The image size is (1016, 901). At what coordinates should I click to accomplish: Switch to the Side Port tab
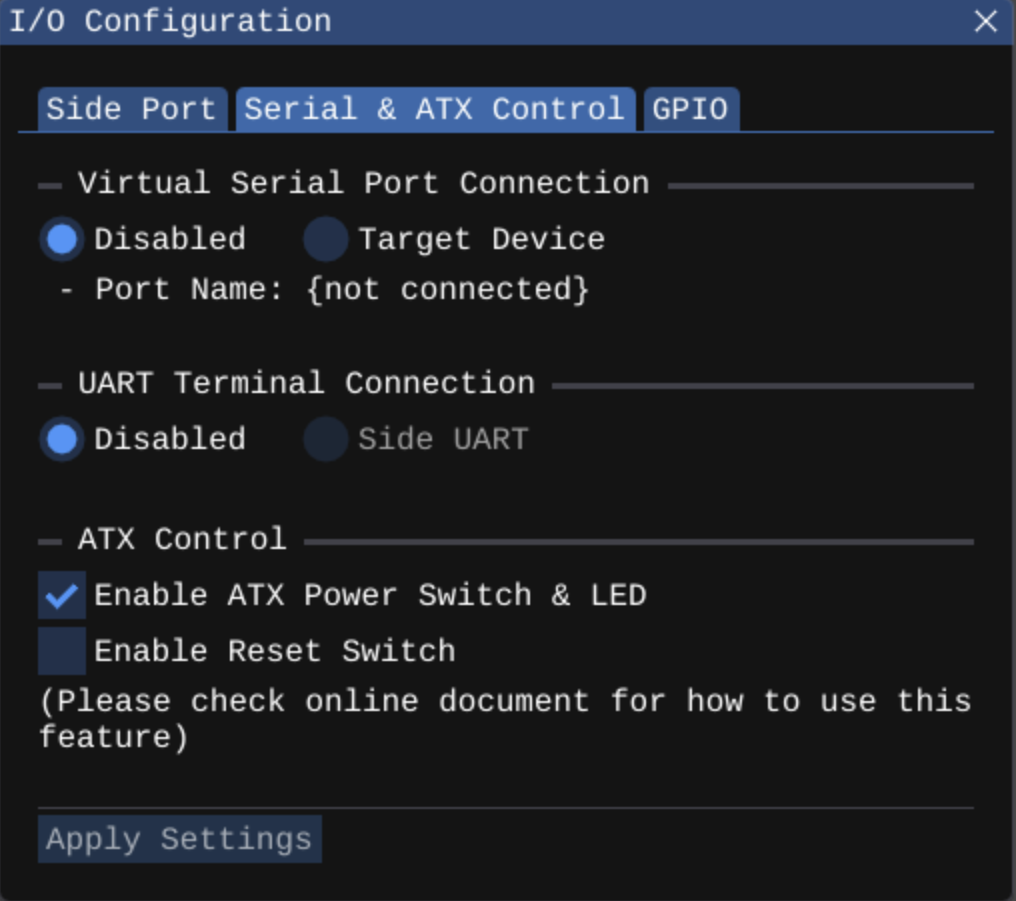pos(131,109)
